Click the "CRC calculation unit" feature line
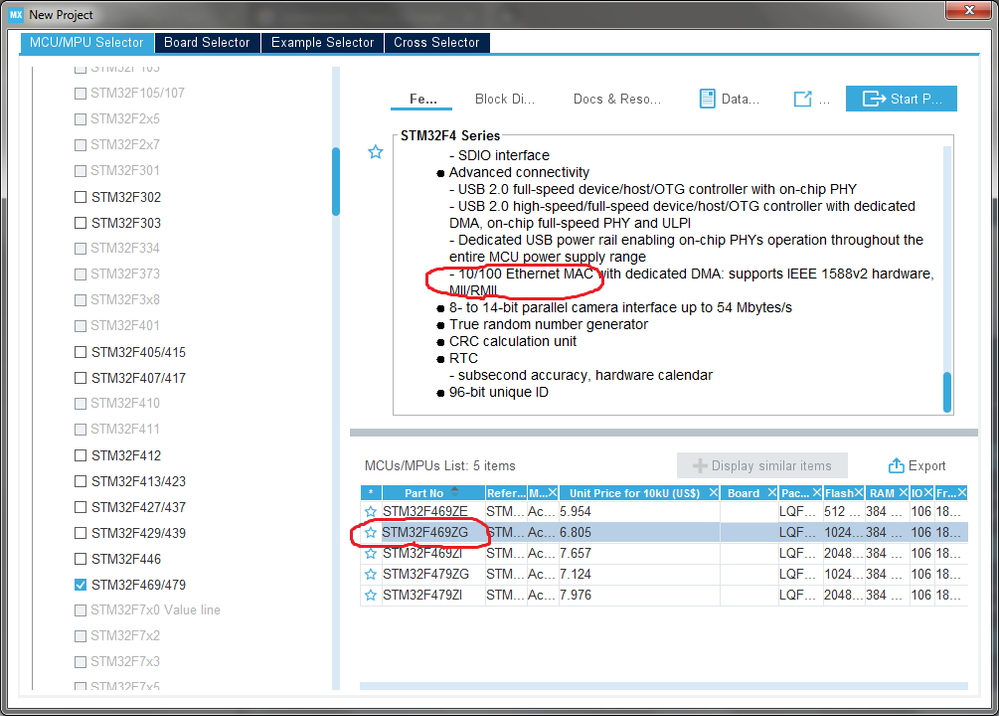999x716 pixels. pos(512,341)
